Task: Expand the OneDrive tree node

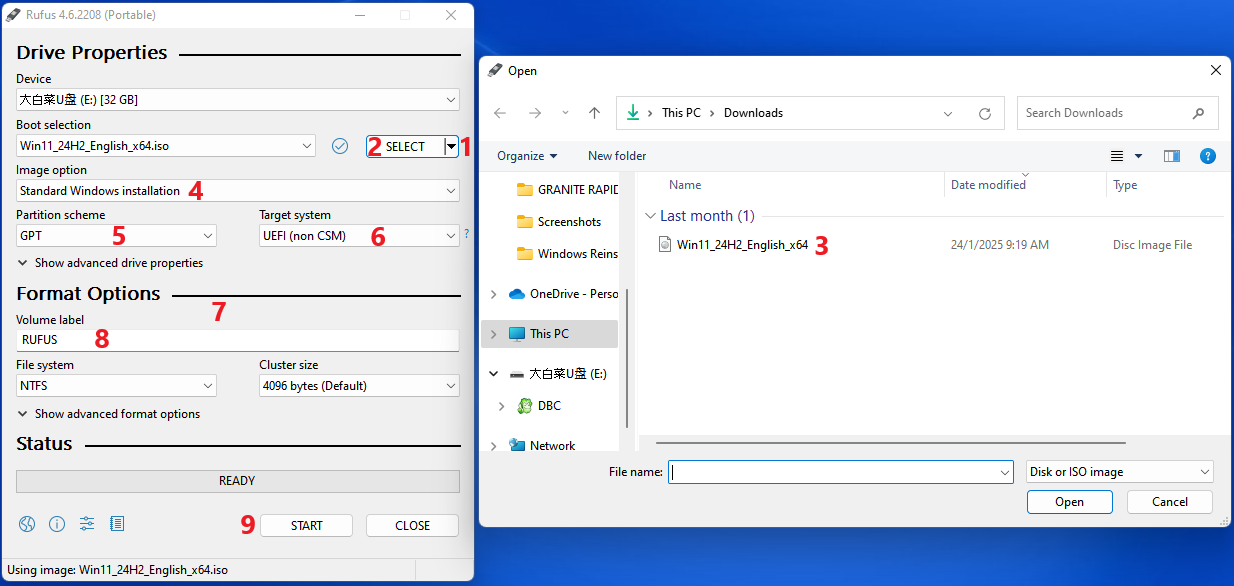Action: [x=493, y=294]
